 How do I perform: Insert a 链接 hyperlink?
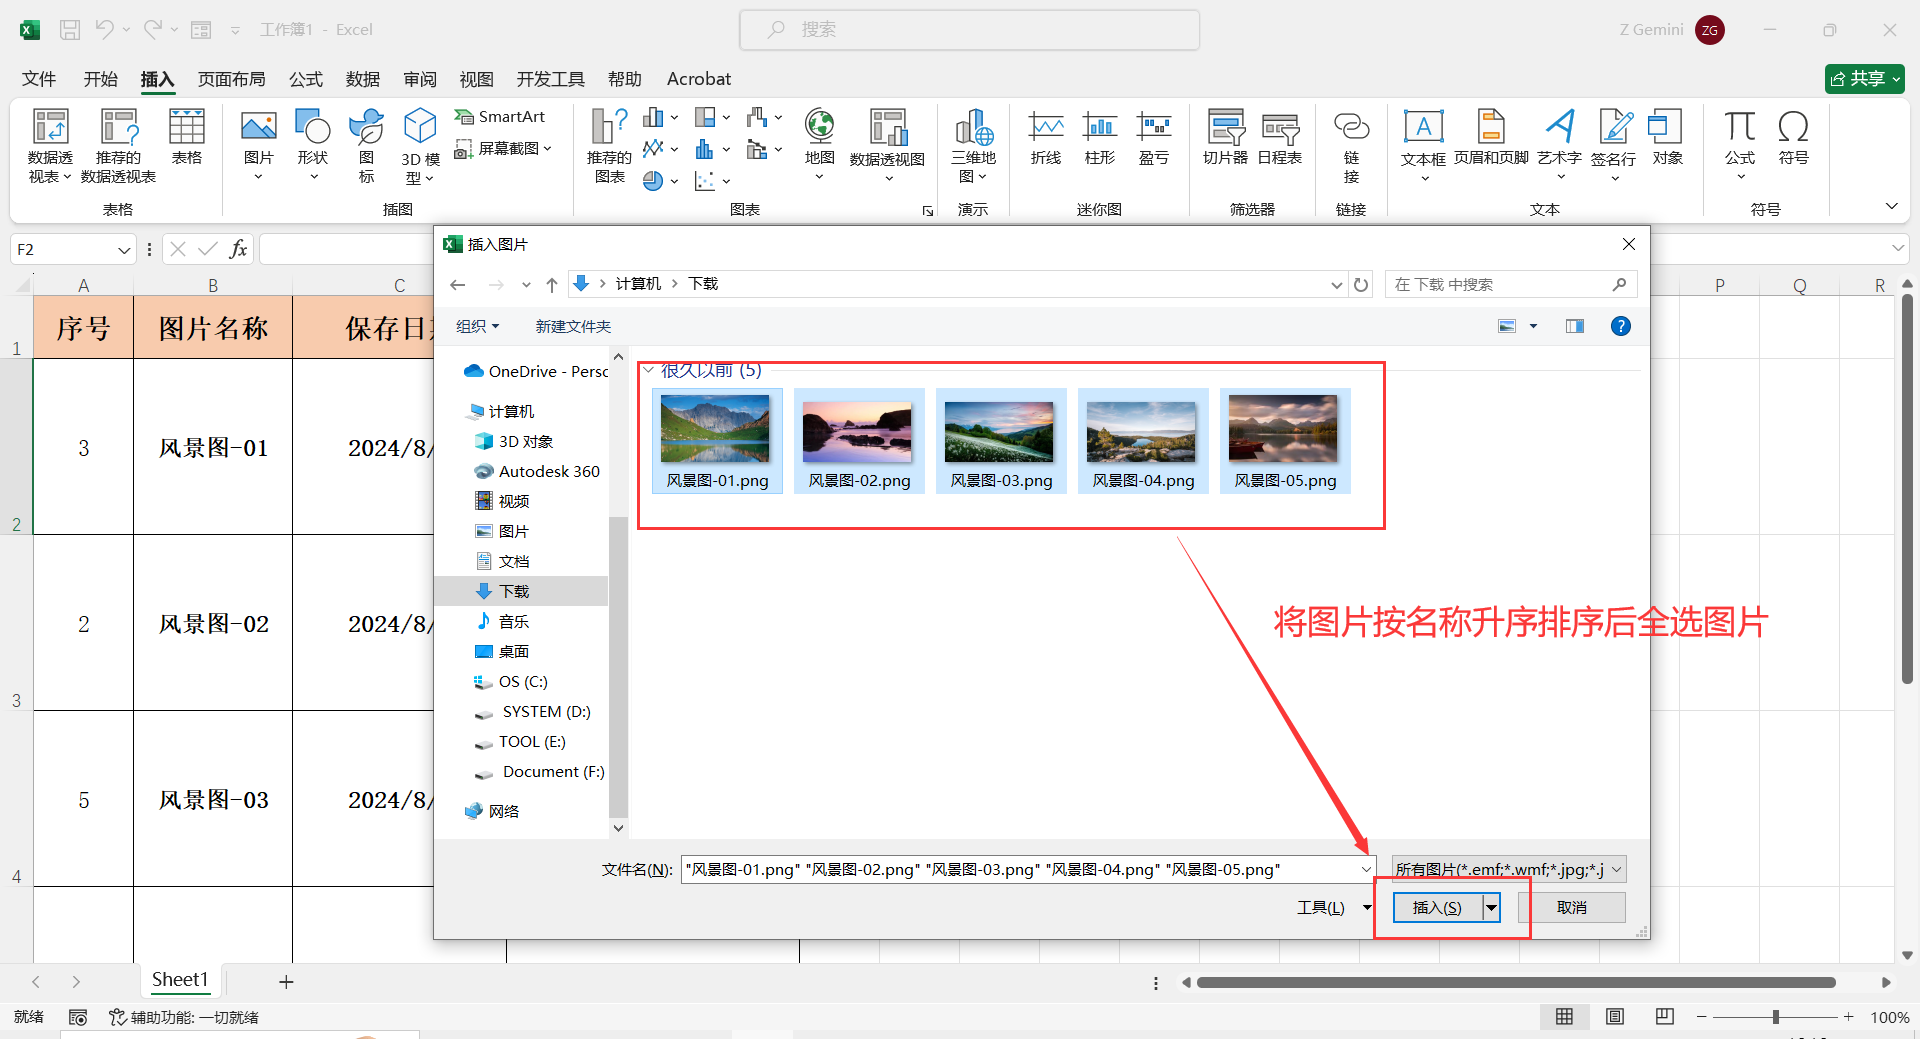point(1351,140)
